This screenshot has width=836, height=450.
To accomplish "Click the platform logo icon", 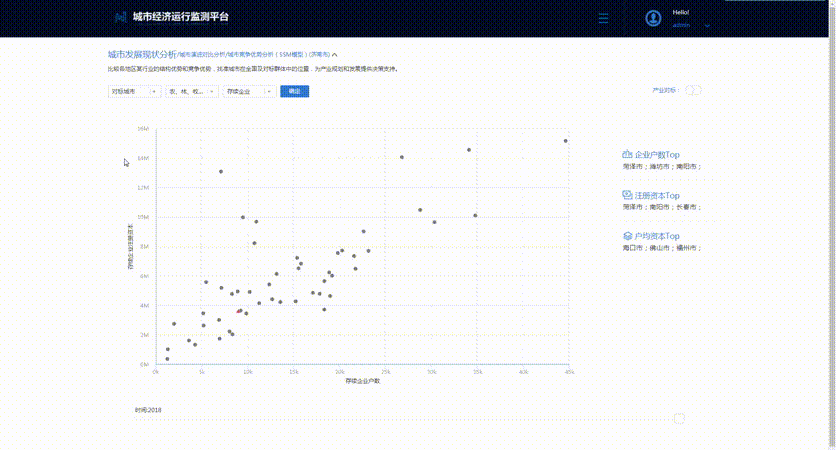I will point(121,17).
